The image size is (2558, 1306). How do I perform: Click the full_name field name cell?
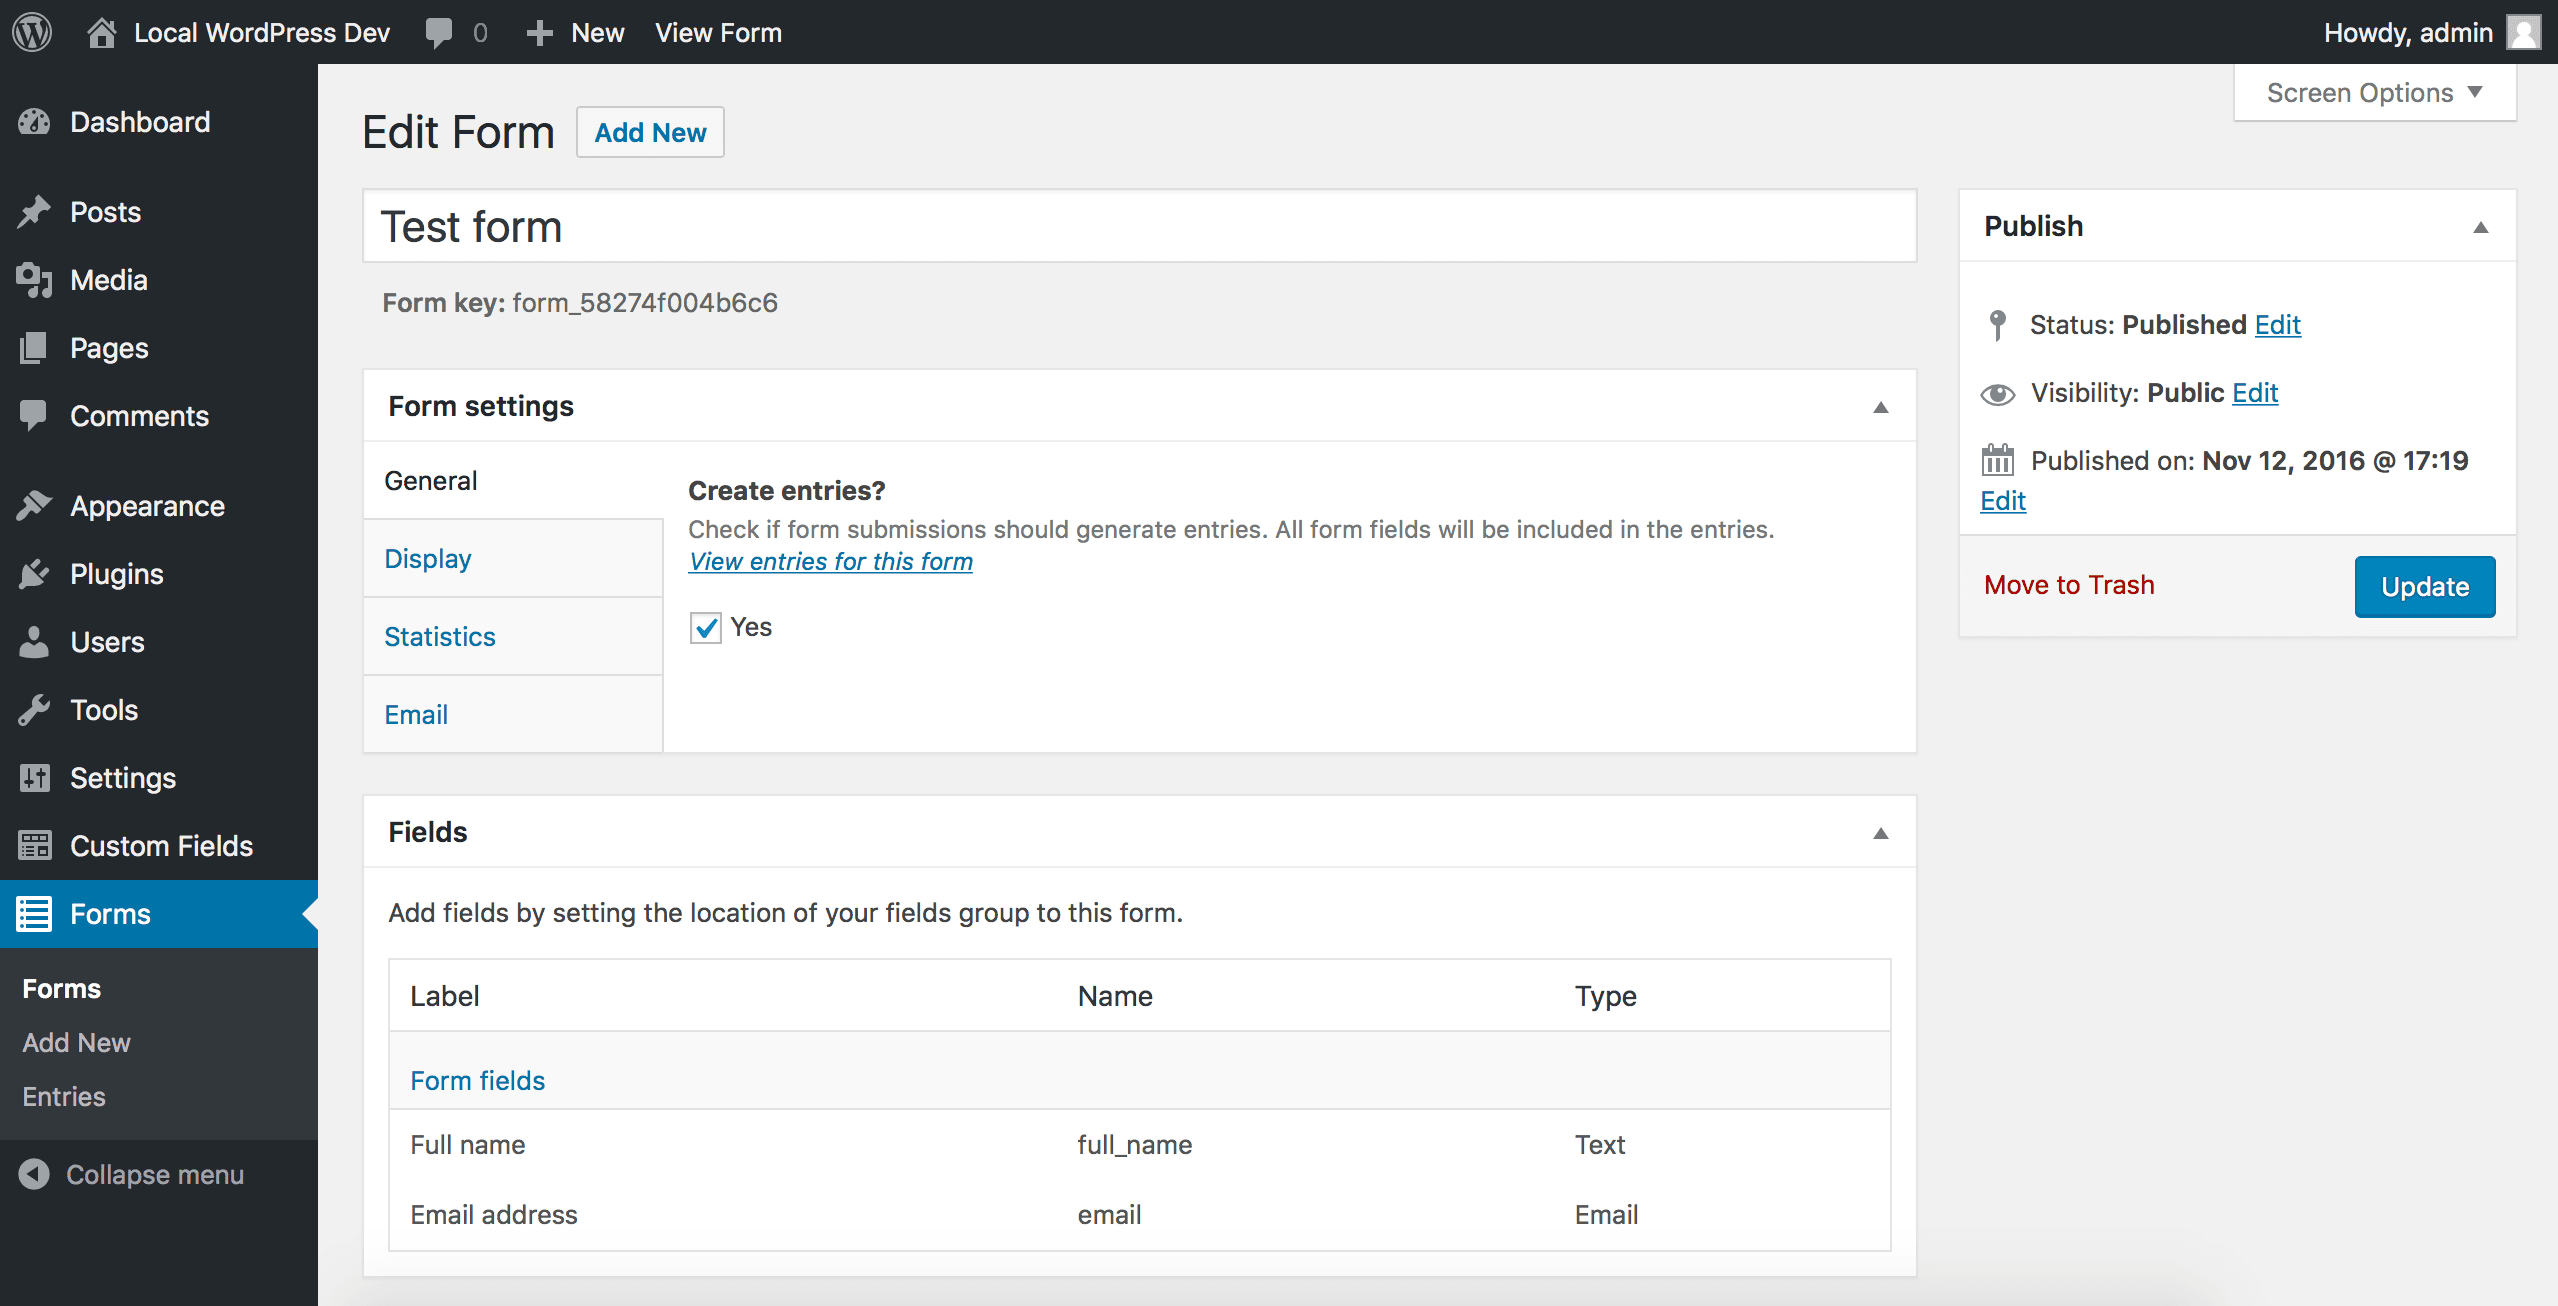pyautogui.click(x=1134, y=1145)
